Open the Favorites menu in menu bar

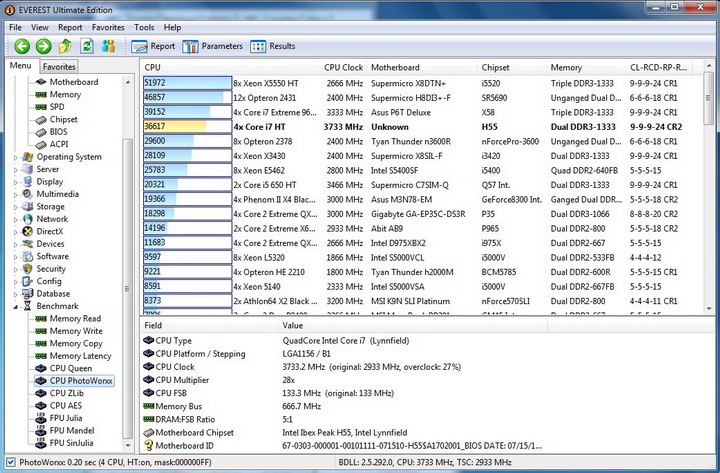pos(108,28)
